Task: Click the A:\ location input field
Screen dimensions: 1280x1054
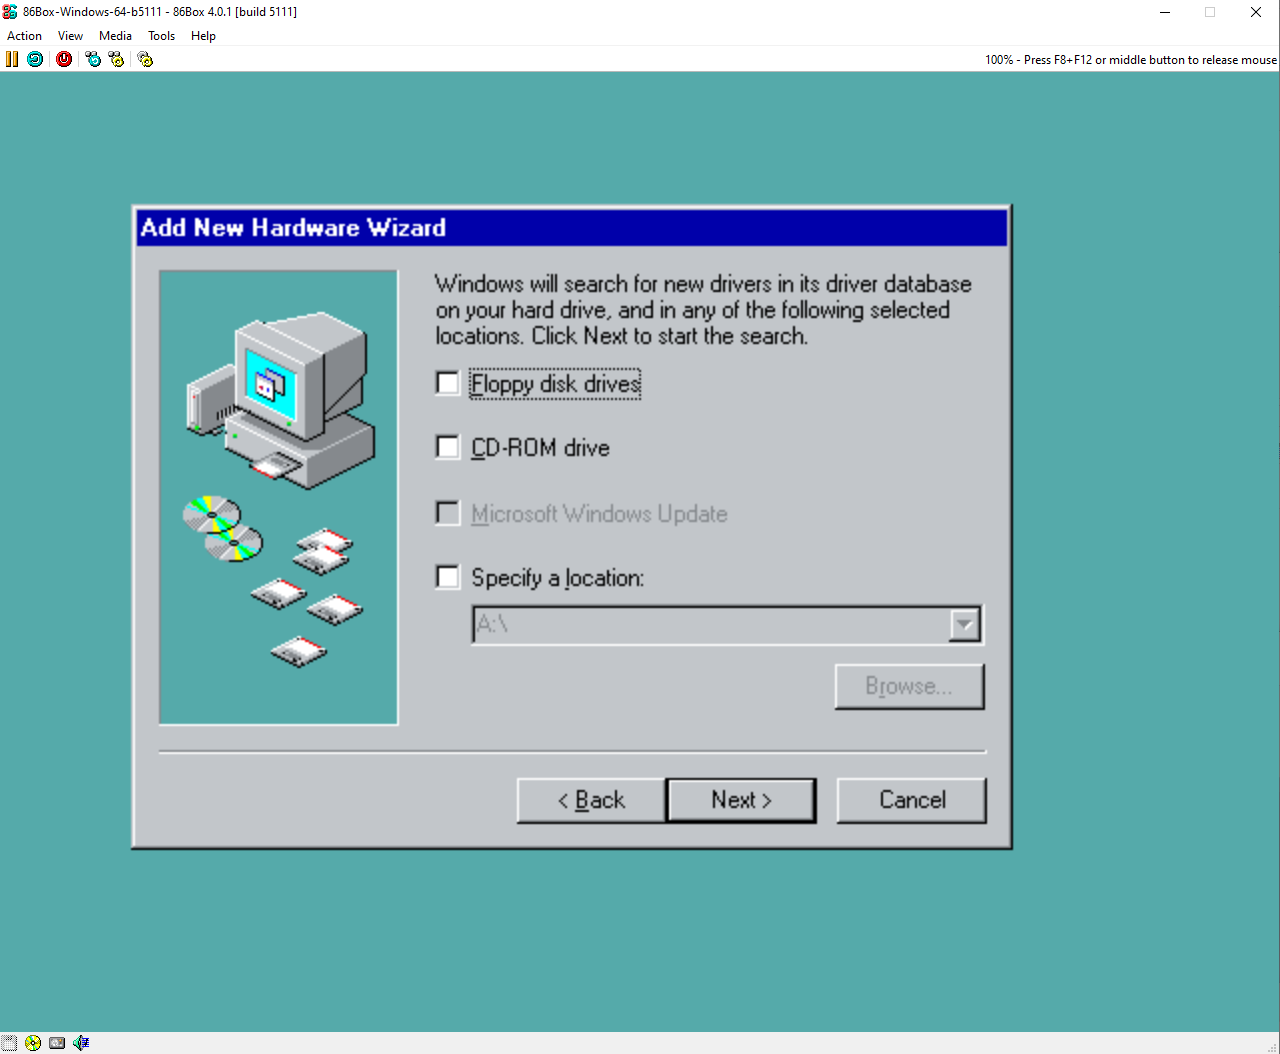Action: (x=711, y=624)
